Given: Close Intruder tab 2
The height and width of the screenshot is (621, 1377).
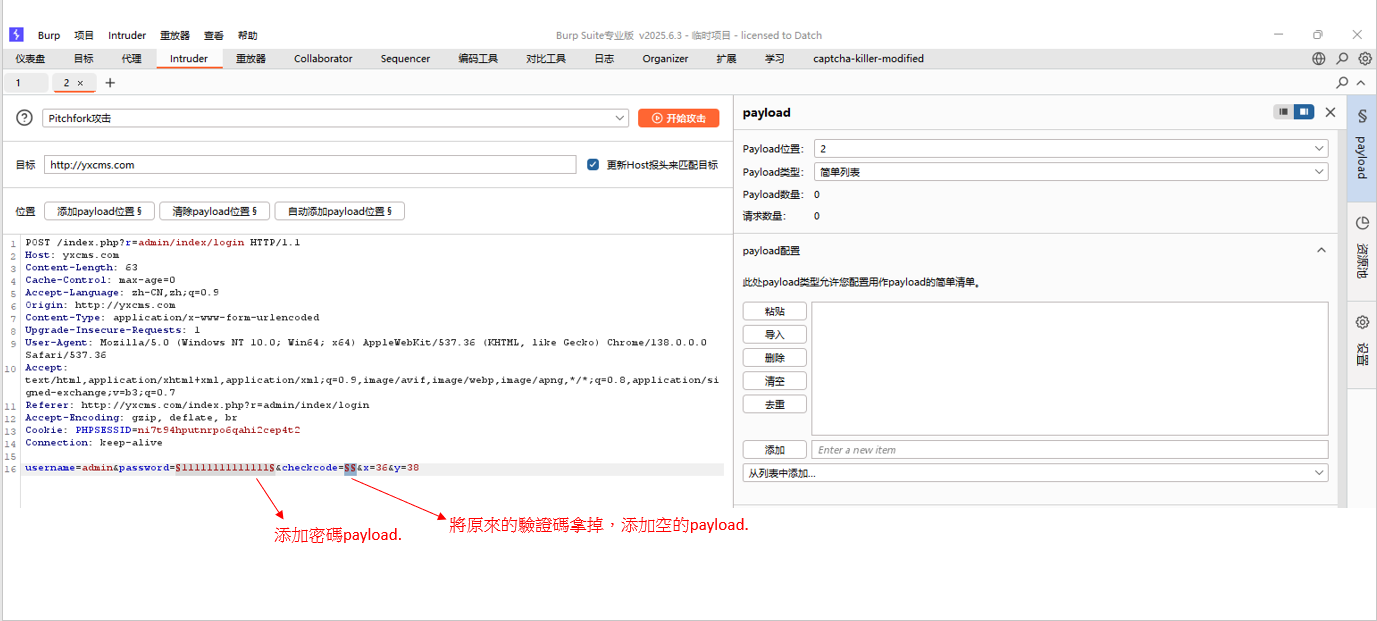Looking at the screenshot, I should pos(80,83).
